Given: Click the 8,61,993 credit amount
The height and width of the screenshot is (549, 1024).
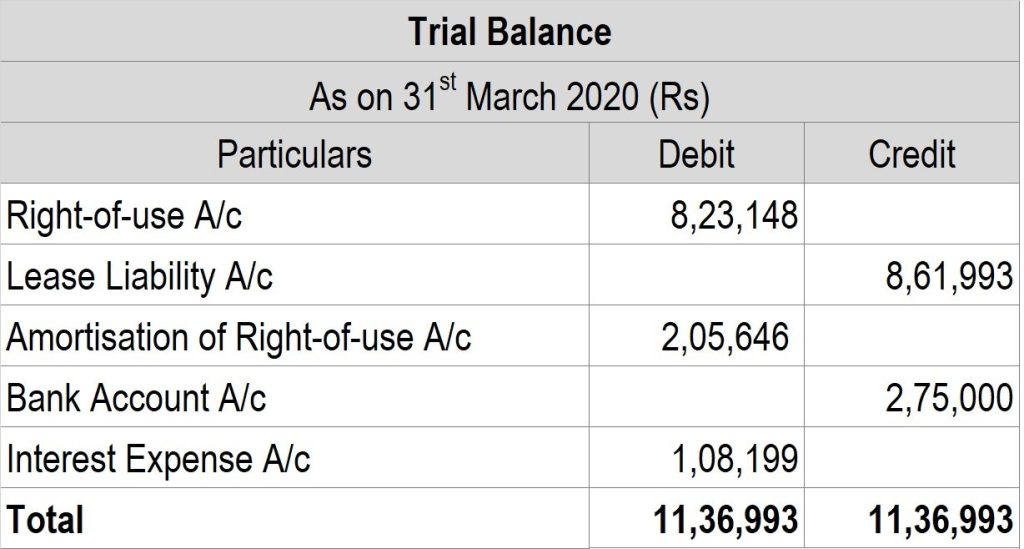Looking at the screenshot, I should coord(948,277).
